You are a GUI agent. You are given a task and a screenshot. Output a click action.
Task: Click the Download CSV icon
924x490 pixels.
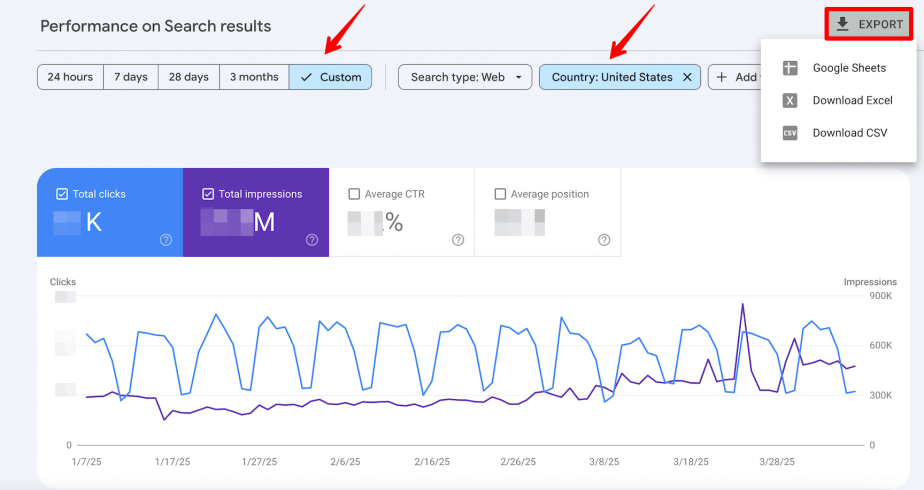(790, 133)
